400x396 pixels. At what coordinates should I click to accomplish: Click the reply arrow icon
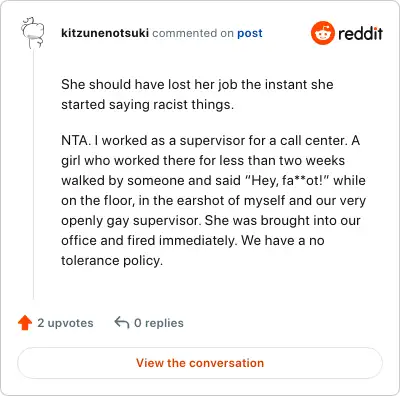[122, 323]
